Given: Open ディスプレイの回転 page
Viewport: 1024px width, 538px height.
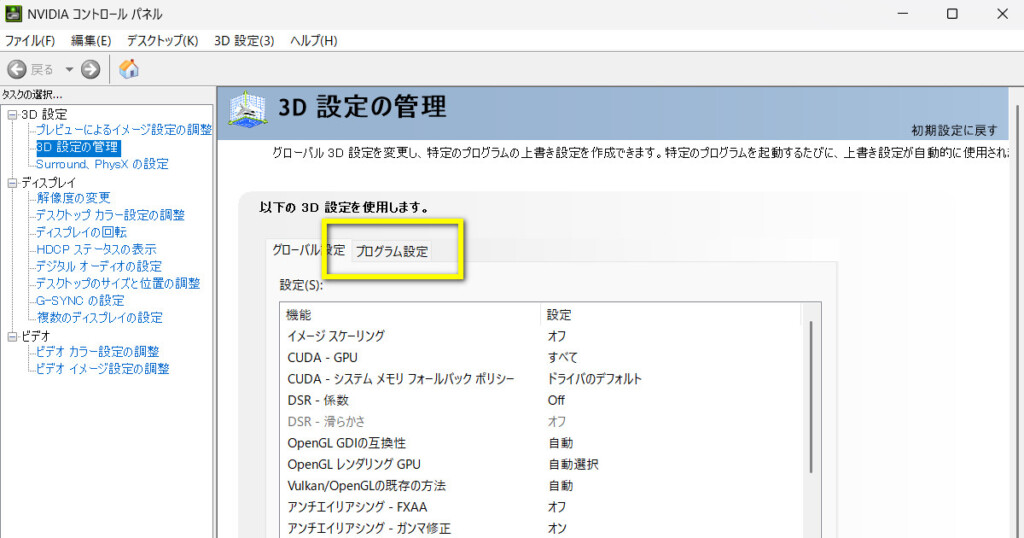Looking at the screenshot, I should [82, 232].
